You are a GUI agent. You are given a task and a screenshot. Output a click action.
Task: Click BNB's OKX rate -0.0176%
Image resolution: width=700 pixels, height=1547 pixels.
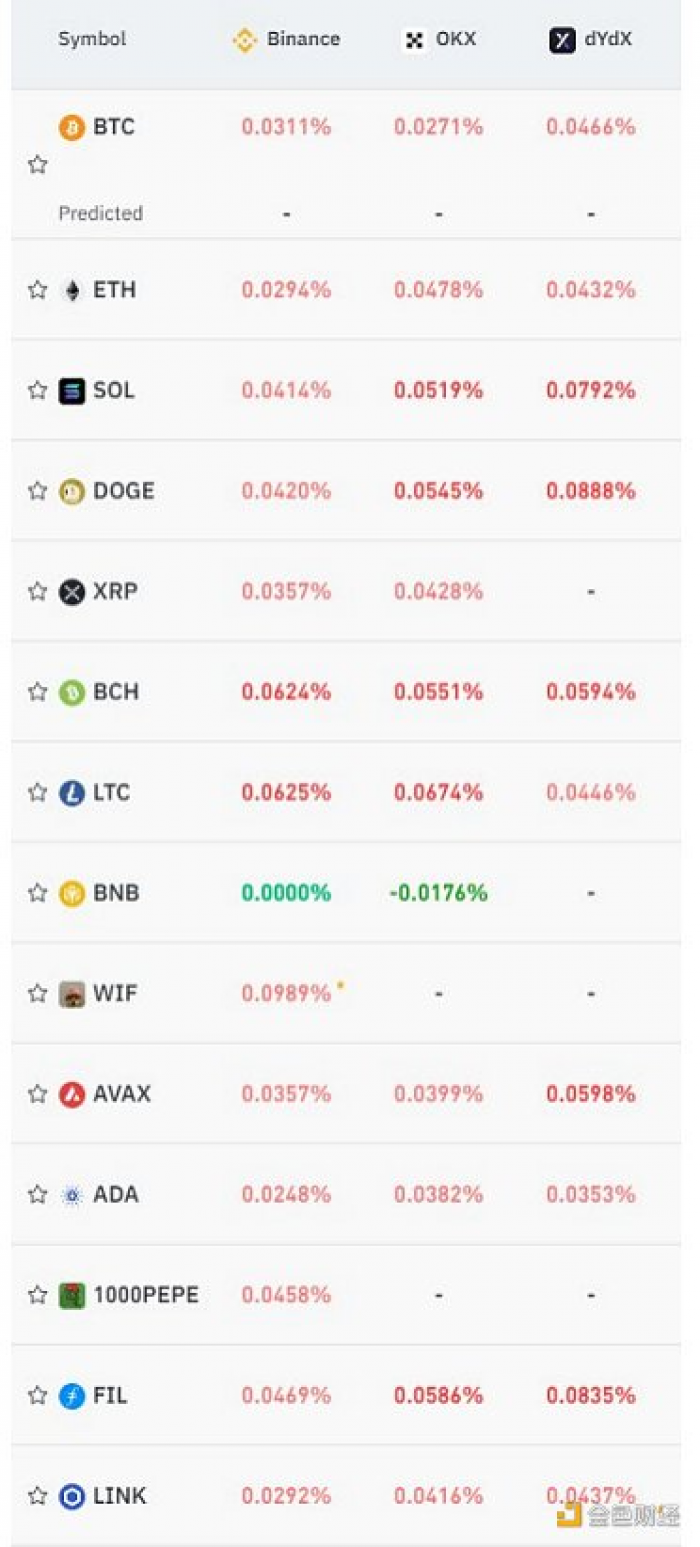click(x=438, y=893)
